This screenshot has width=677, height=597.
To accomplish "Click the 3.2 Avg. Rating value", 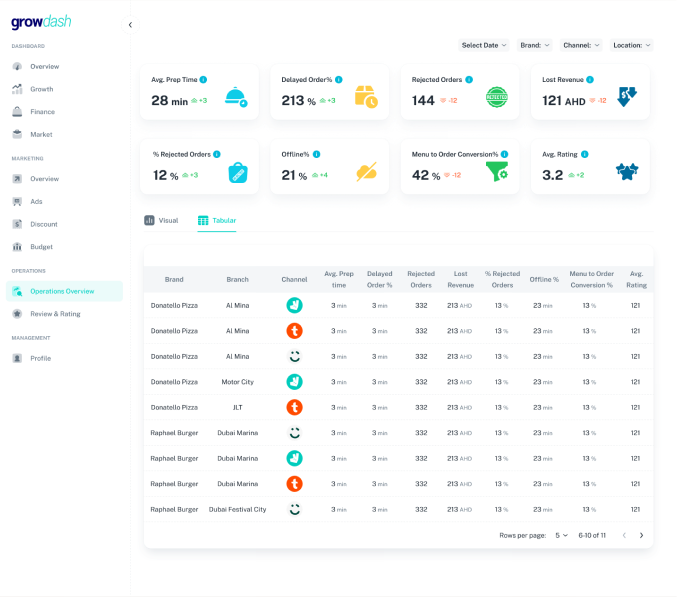I will pyautogui.click(x=553, y=175).
